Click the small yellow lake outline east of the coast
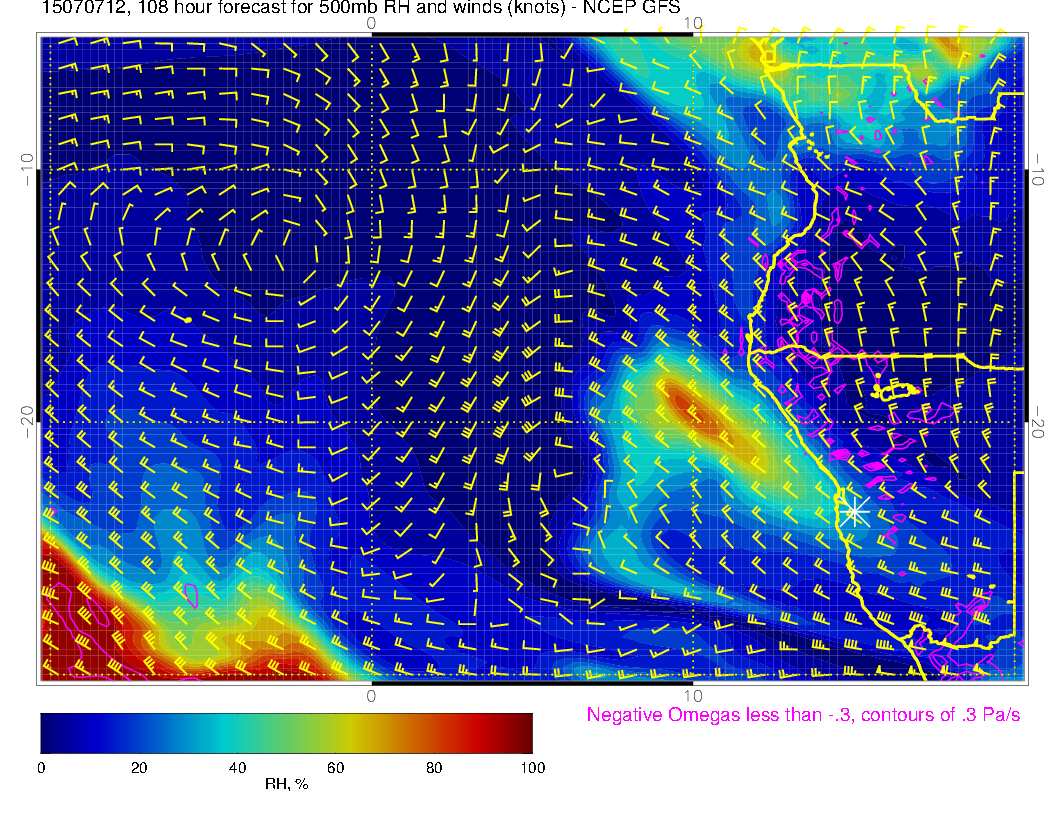This screenshot has height=816, width=1056. click(x=895, y=390)
